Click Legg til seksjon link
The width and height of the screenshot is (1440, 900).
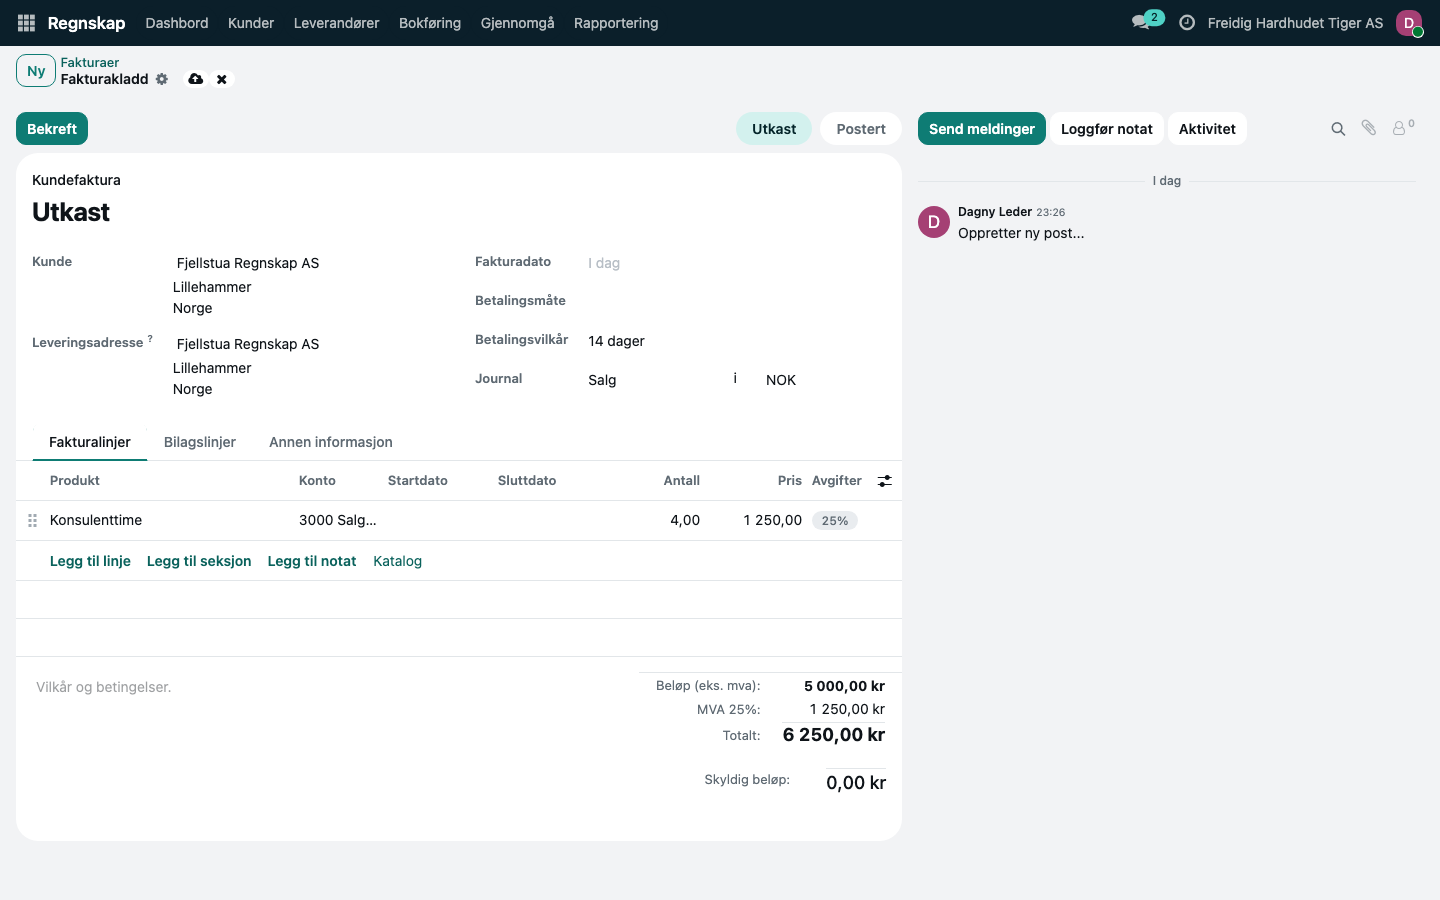[199, 561]
